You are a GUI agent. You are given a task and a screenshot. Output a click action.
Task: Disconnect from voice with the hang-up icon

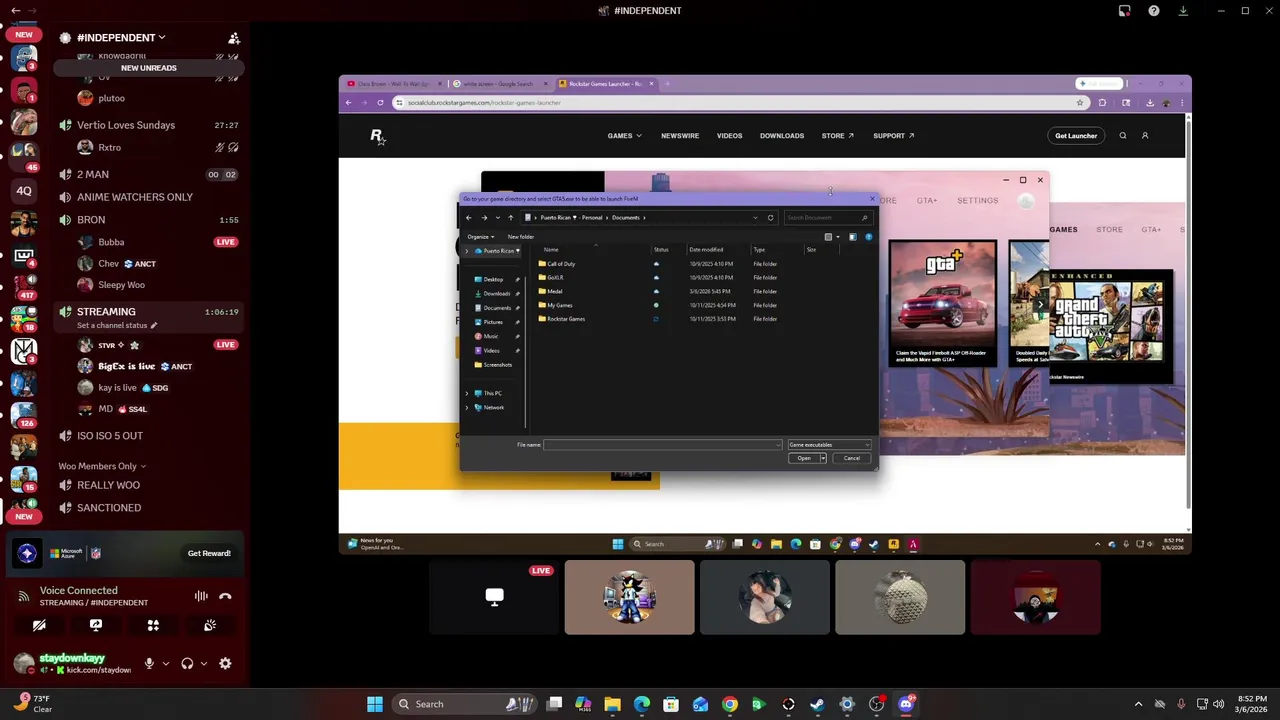click(225, 596)
